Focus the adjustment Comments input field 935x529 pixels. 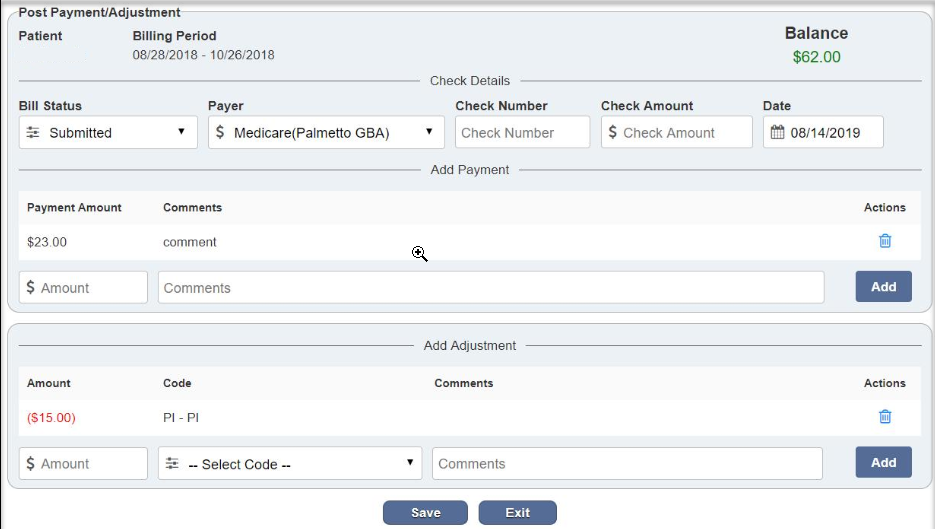[627, 463]
